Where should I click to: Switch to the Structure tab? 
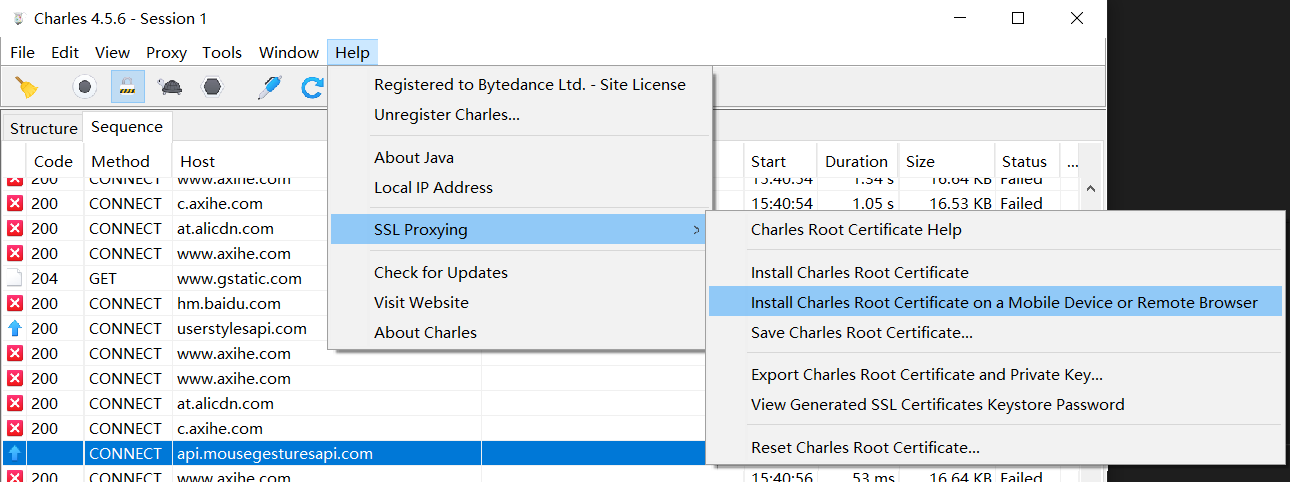click(43, 128)
